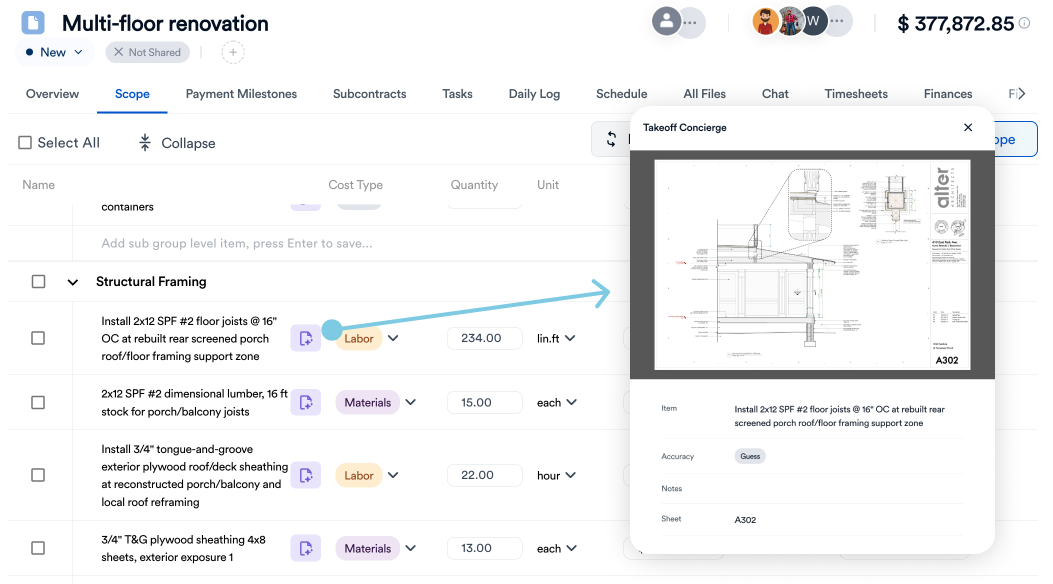Open the Chat tab
The height and width of the screenshot is (584, 1053).
click(775, 94)
